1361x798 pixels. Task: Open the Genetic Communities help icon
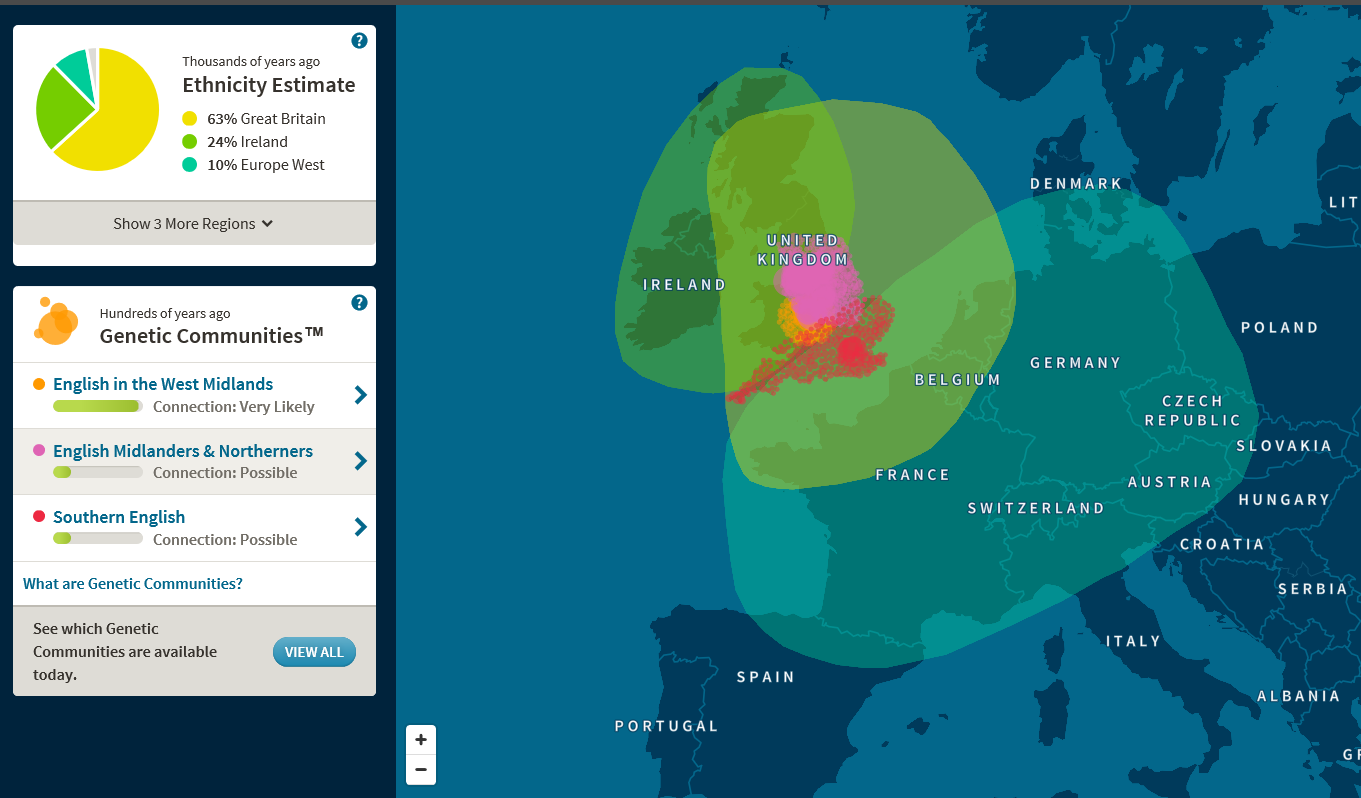(359, 302)
